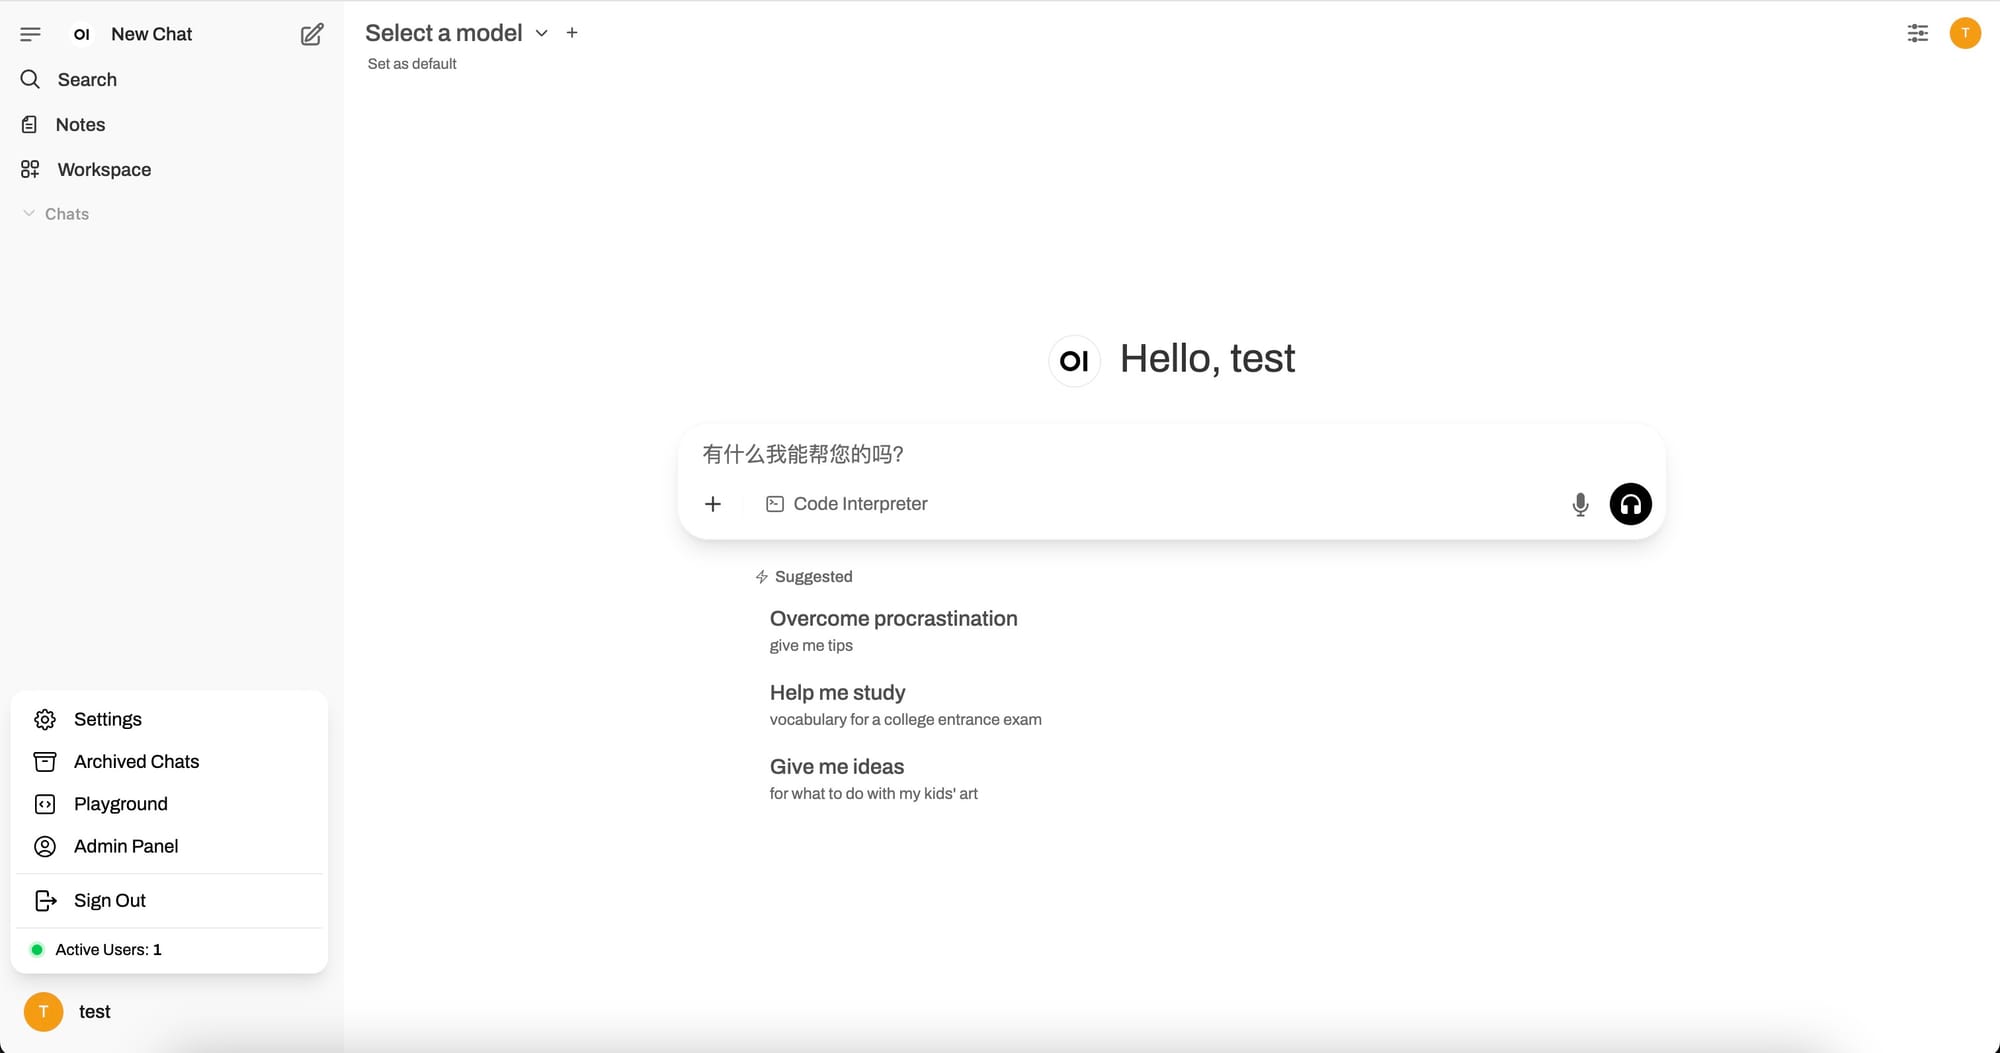
Task: Click the Admin Panel person icon
Action: [45, 846]
